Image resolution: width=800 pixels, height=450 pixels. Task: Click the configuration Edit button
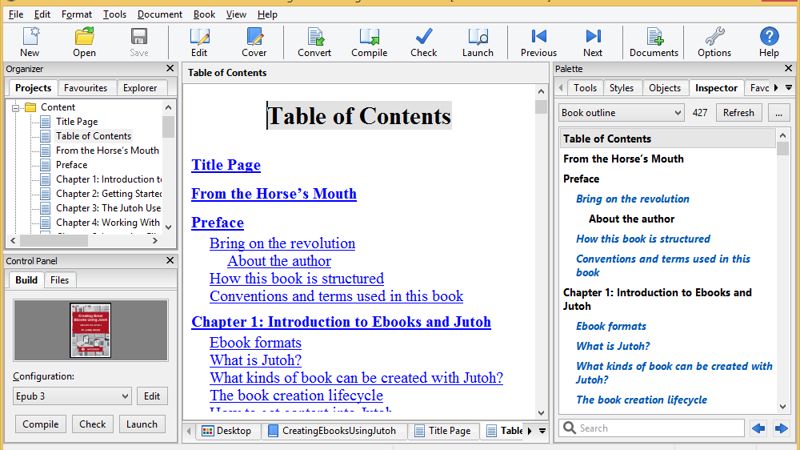(152, 396)
